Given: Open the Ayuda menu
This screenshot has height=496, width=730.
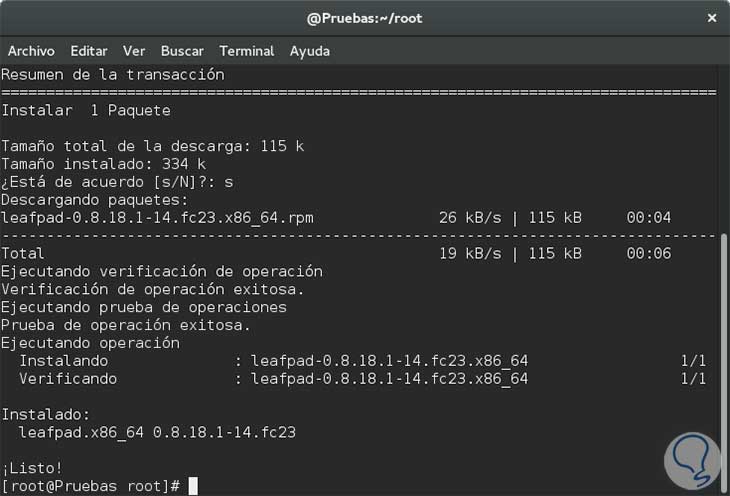Looking at the screenshot, I should (x=310, y=51).
